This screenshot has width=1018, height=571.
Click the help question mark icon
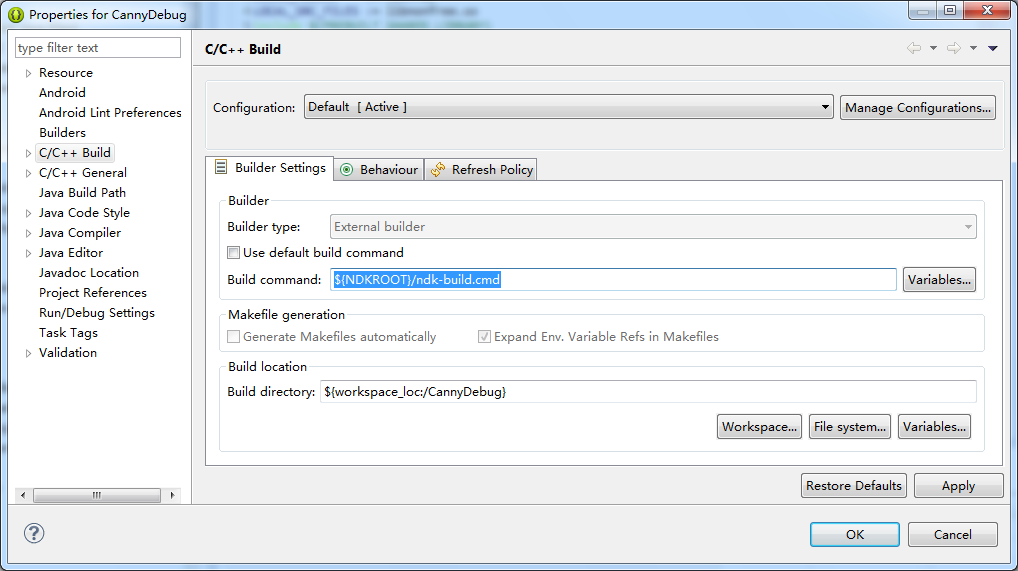point(34,533)
